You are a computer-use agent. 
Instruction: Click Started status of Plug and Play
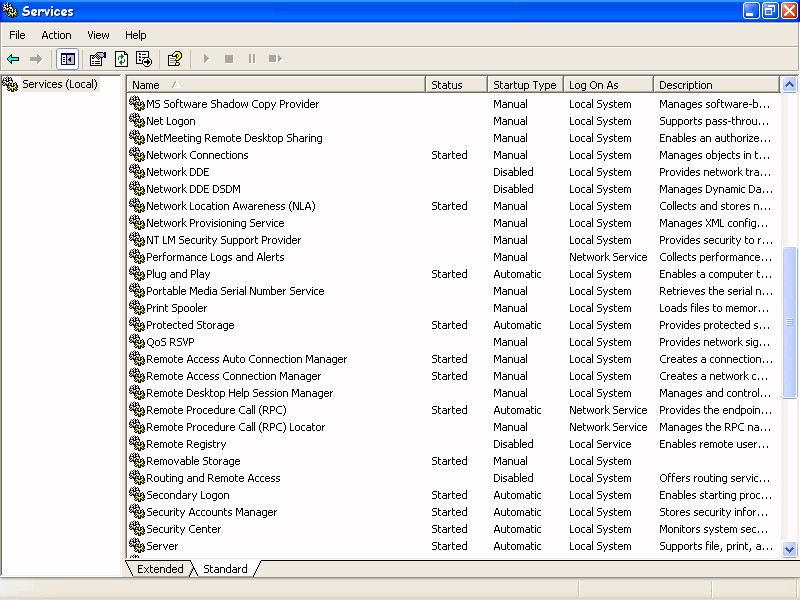tap(449, 274)
